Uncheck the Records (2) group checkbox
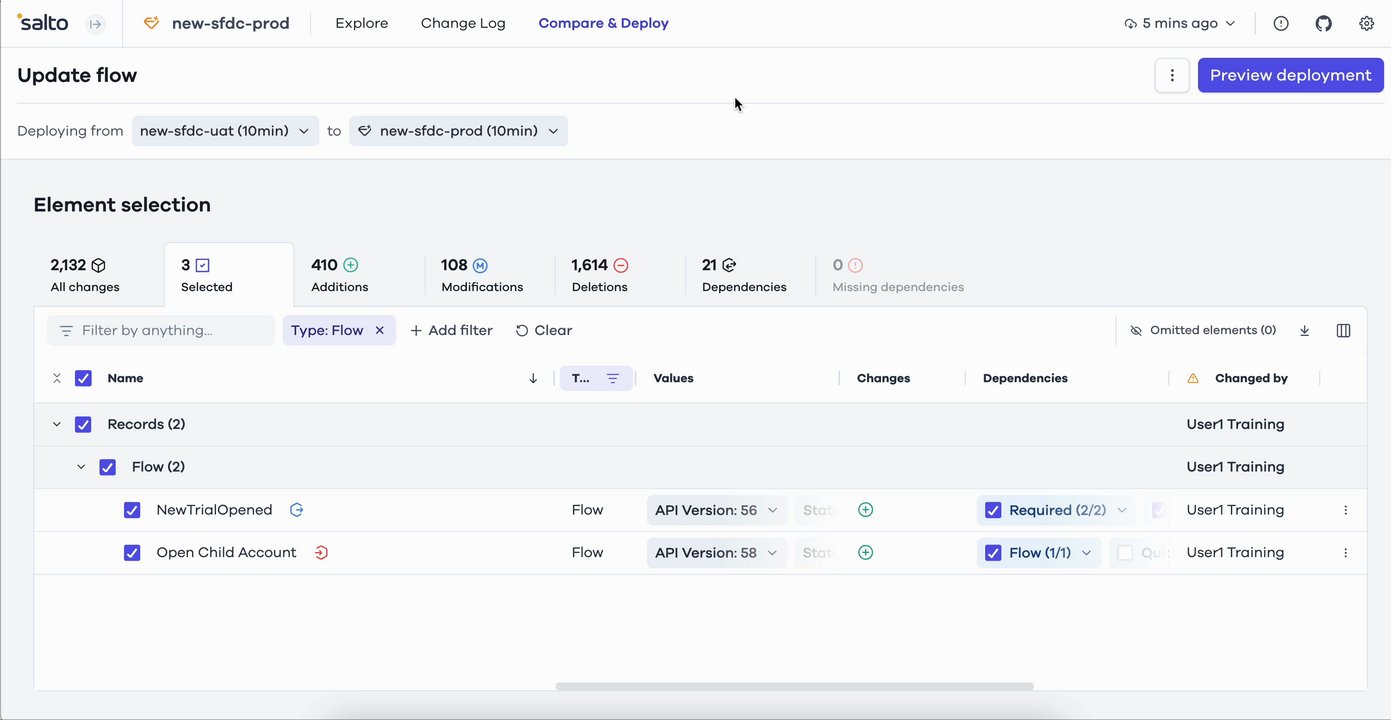Image resolution: width=1391 pixels, height=720 pixels. [84, 424]
